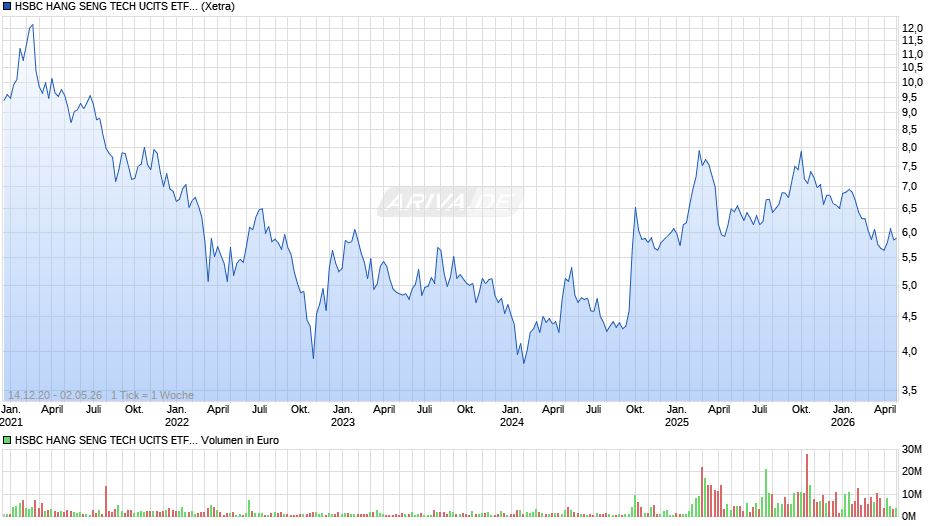Click the 4,0 price axis label
The width and height of the screenshot is (940, 526).
(x=909, y=351)
